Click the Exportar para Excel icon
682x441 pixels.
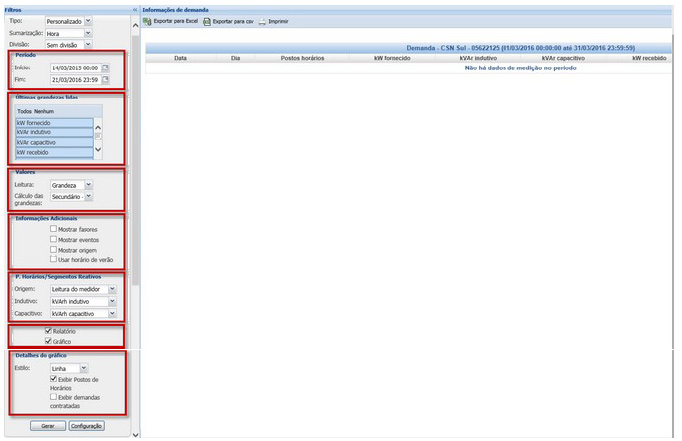point(148,21)
